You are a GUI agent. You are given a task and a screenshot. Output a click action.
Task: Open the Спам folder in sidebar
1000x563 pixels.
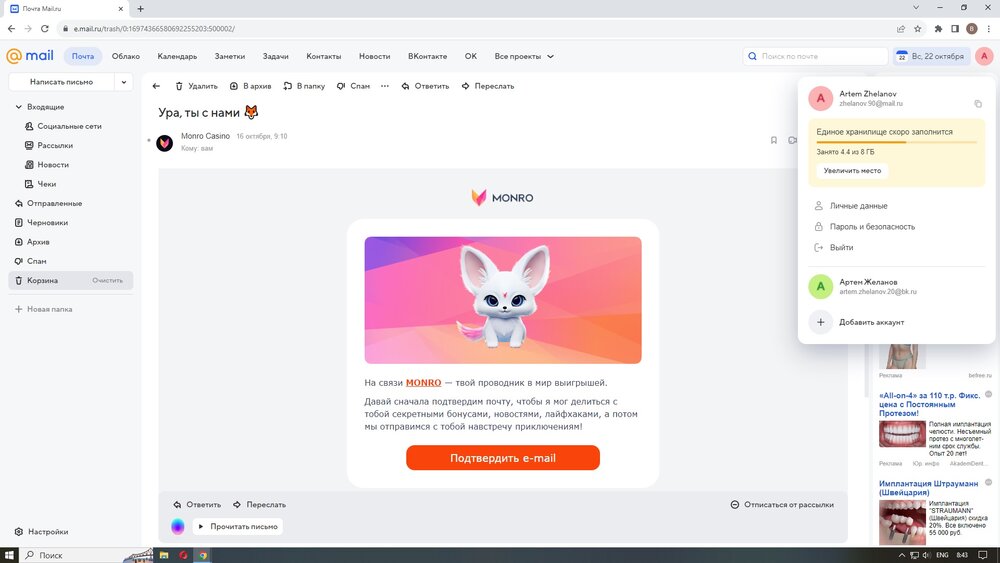[x=36, y=261]
